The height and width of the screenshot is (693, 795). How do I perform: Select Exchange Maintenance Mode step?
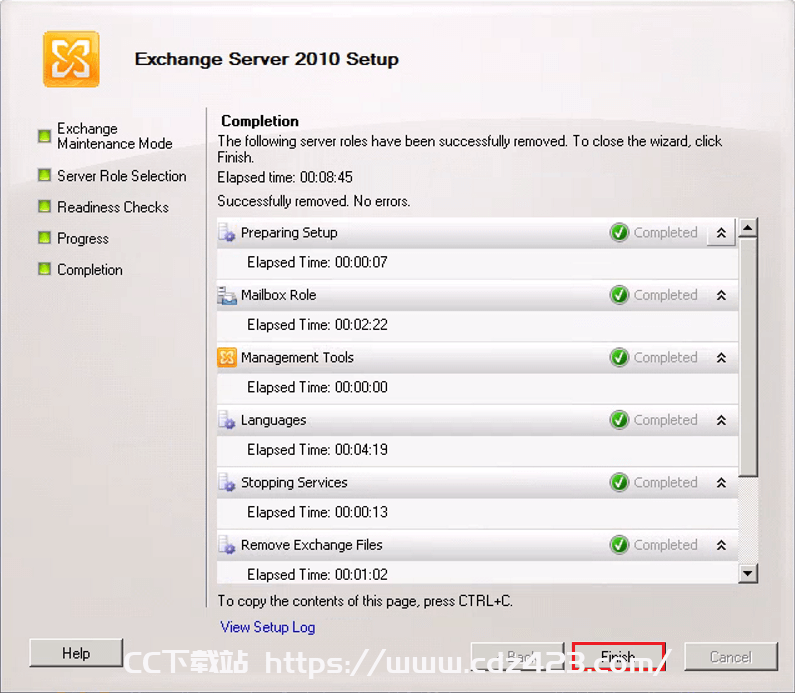115,136
